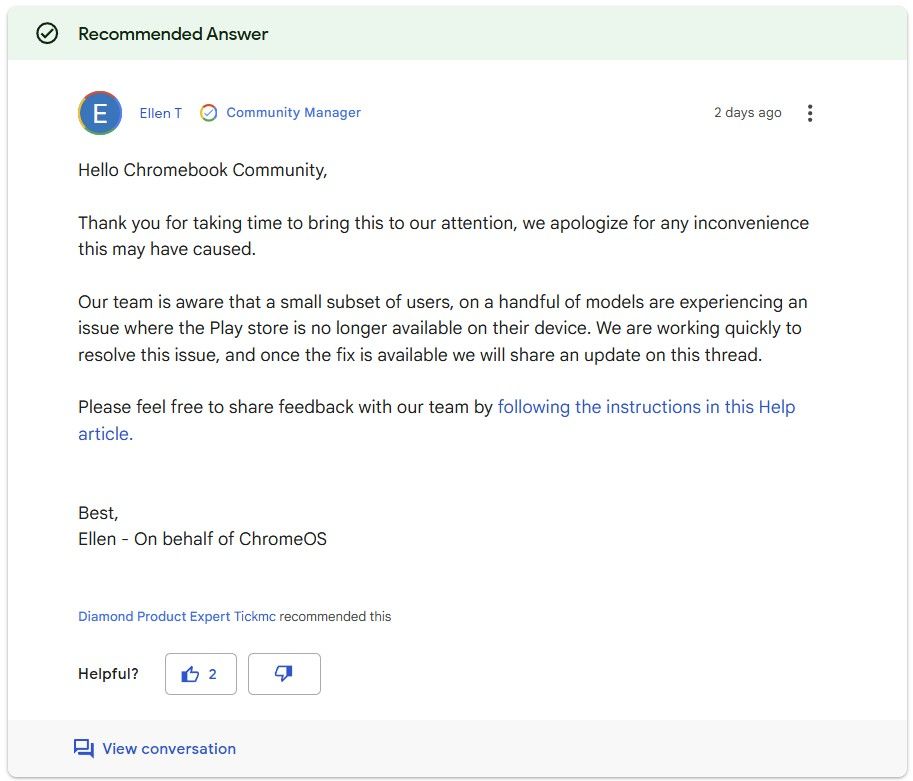Open the Help article instructions link
913x781 pixels.
(x=646, y=406)
